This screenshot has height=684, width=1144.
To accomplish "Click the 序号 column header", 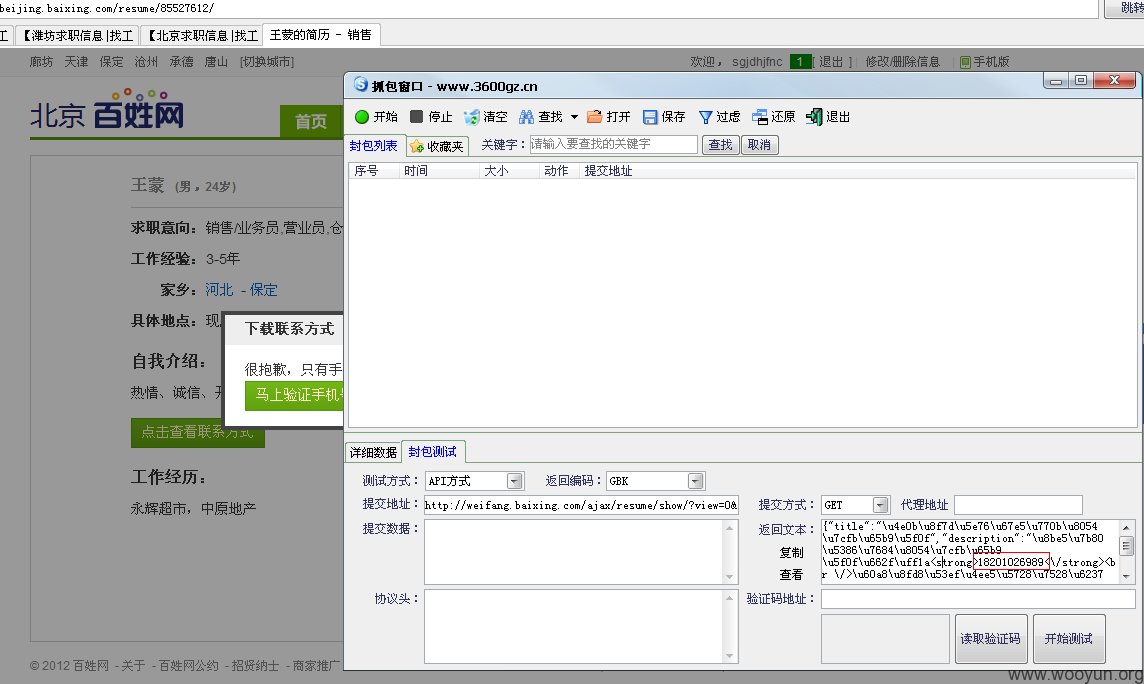I will 366,171.
